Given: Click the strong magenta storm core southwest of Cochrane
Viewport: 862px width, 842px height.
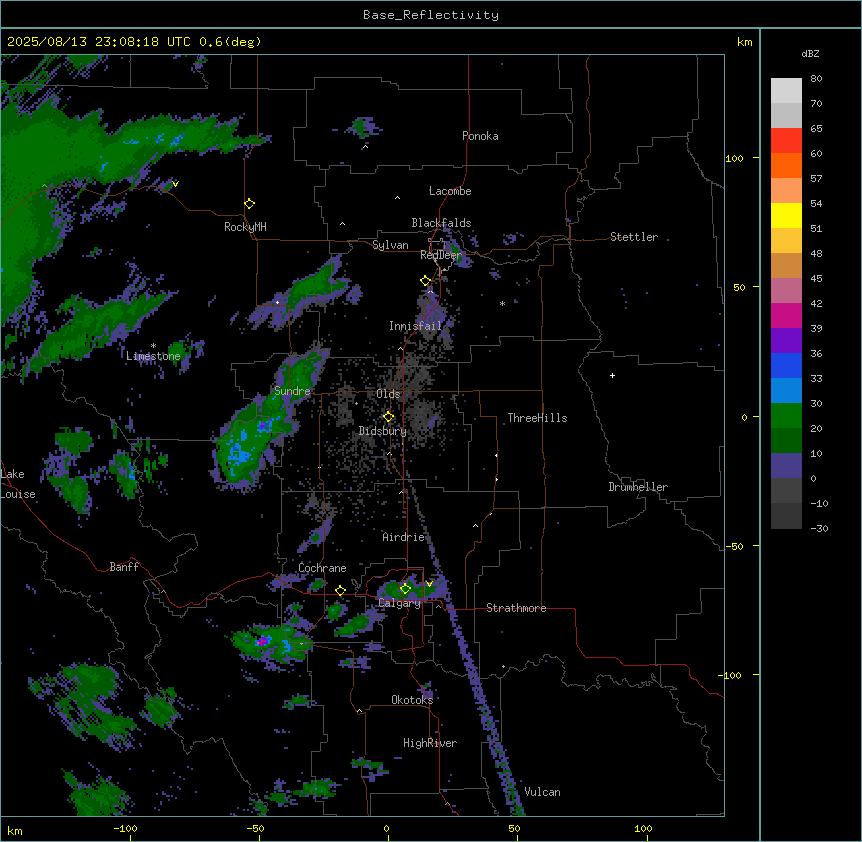Looking at the screenshot, I should click(x=262, y=641).
